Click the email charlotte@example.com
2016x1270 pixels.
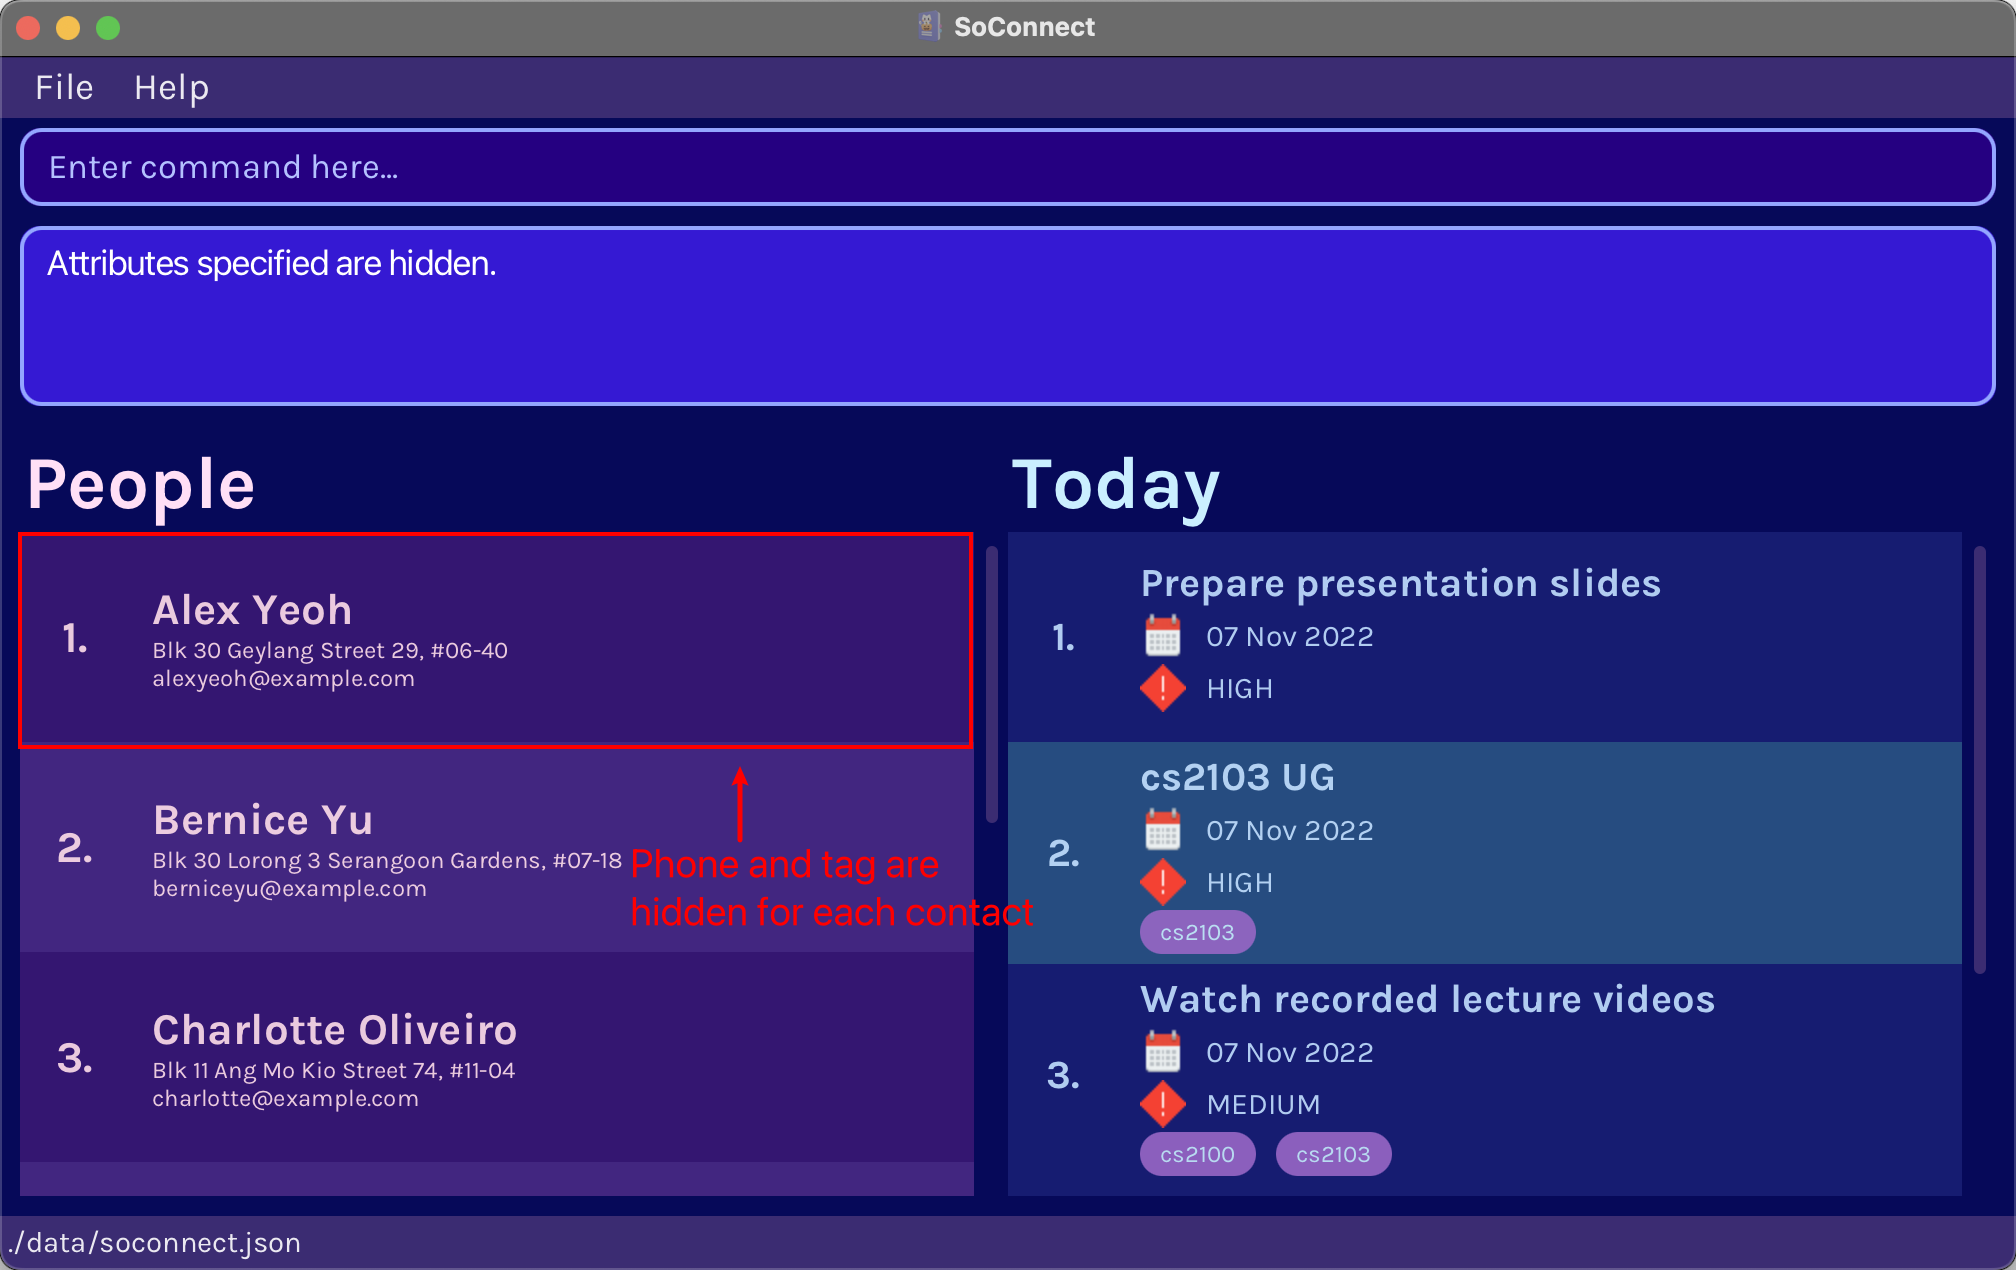click(285, 1099)
